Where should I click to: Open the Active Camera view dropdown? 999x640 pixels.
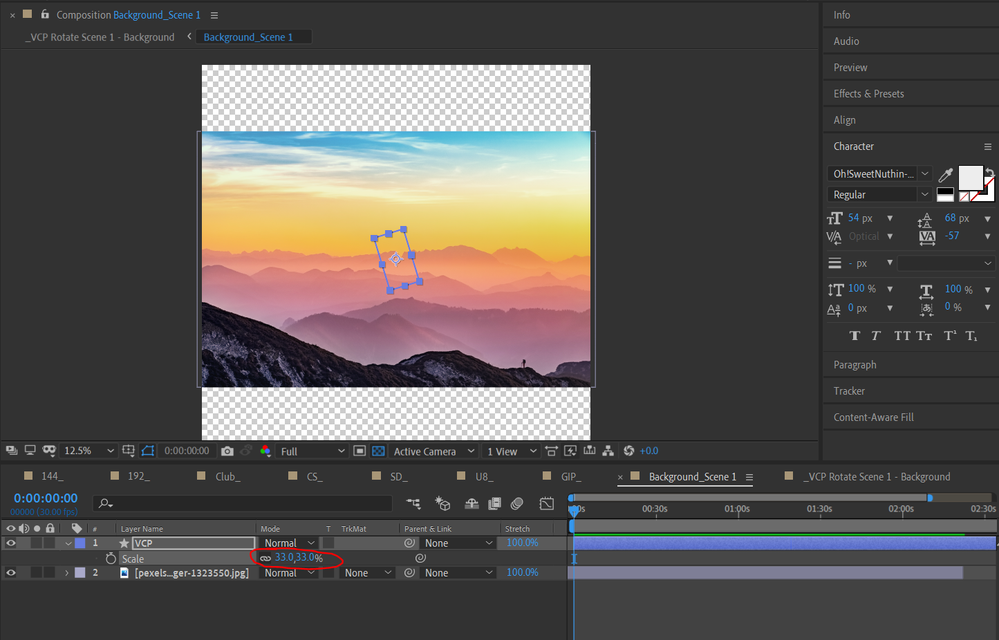(431, 451)
